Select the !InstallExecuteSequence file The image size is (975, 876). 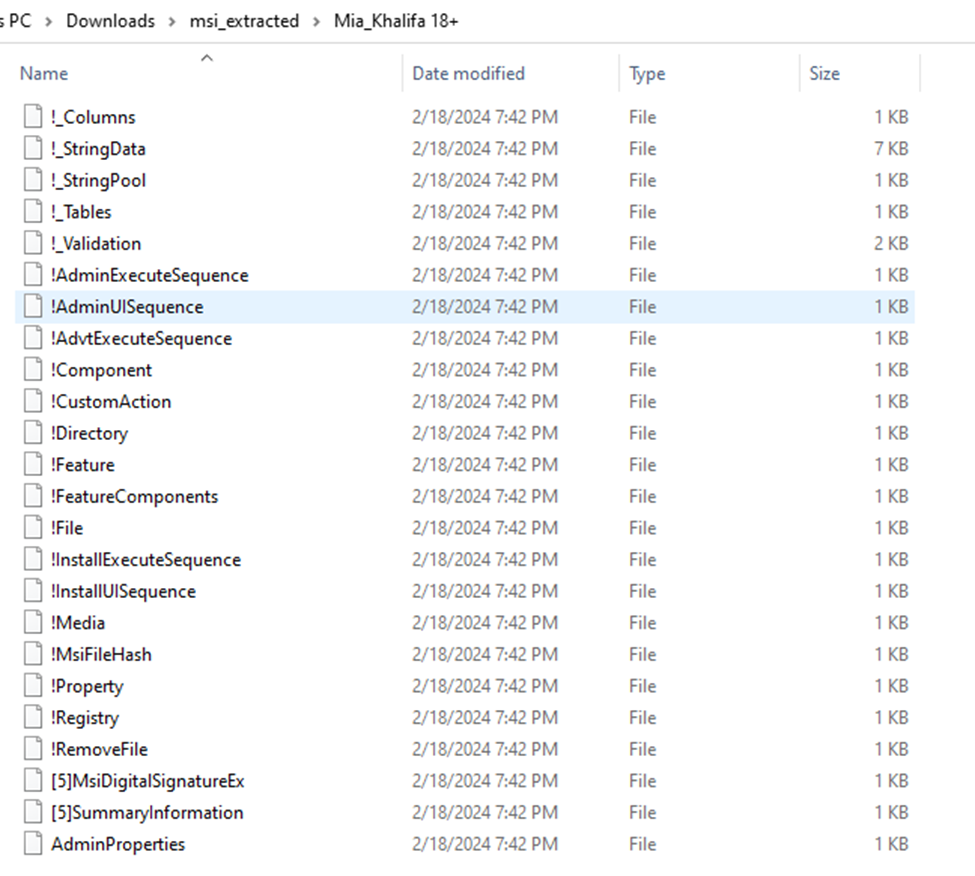(x=146, y=560)
